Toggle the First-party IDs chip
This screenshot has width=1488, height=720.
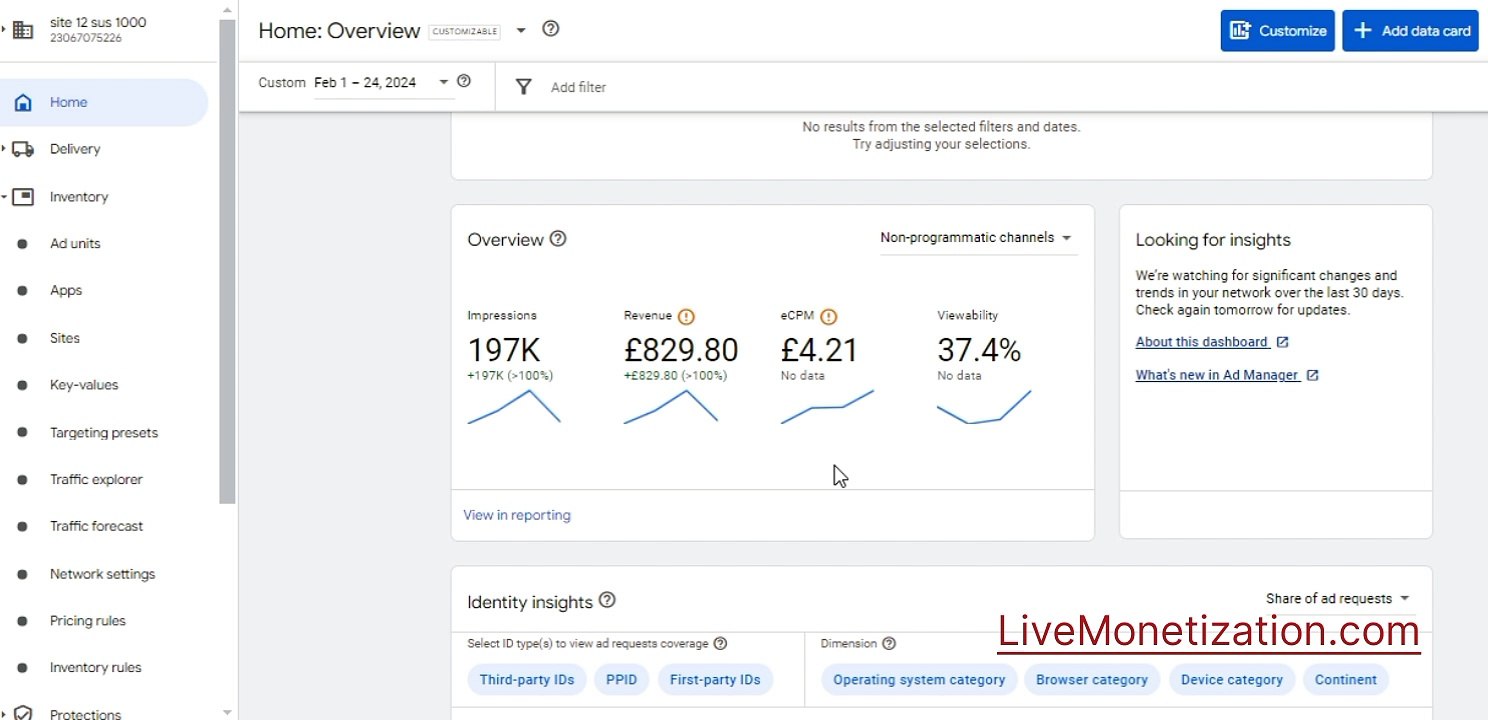pos(715,680)
